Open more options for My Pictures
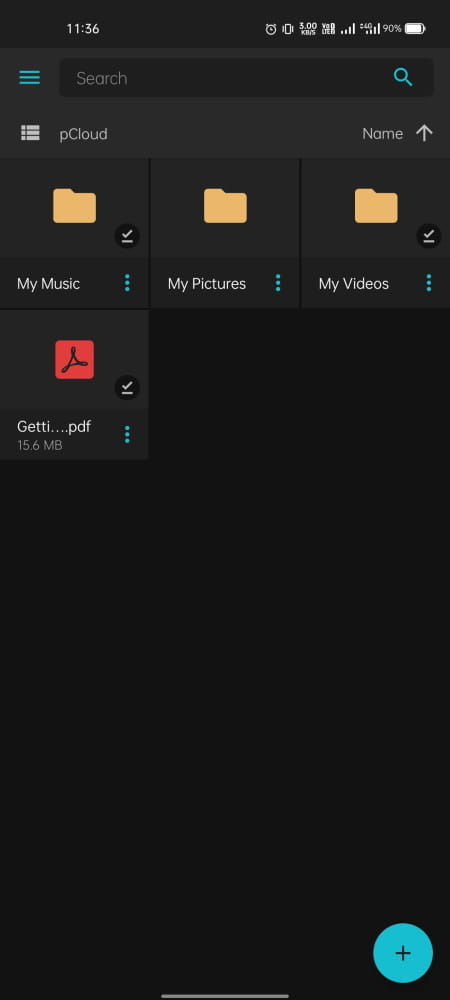This screenshot has width=450, height=1000. pyautogui.click(x=278, y=283)
